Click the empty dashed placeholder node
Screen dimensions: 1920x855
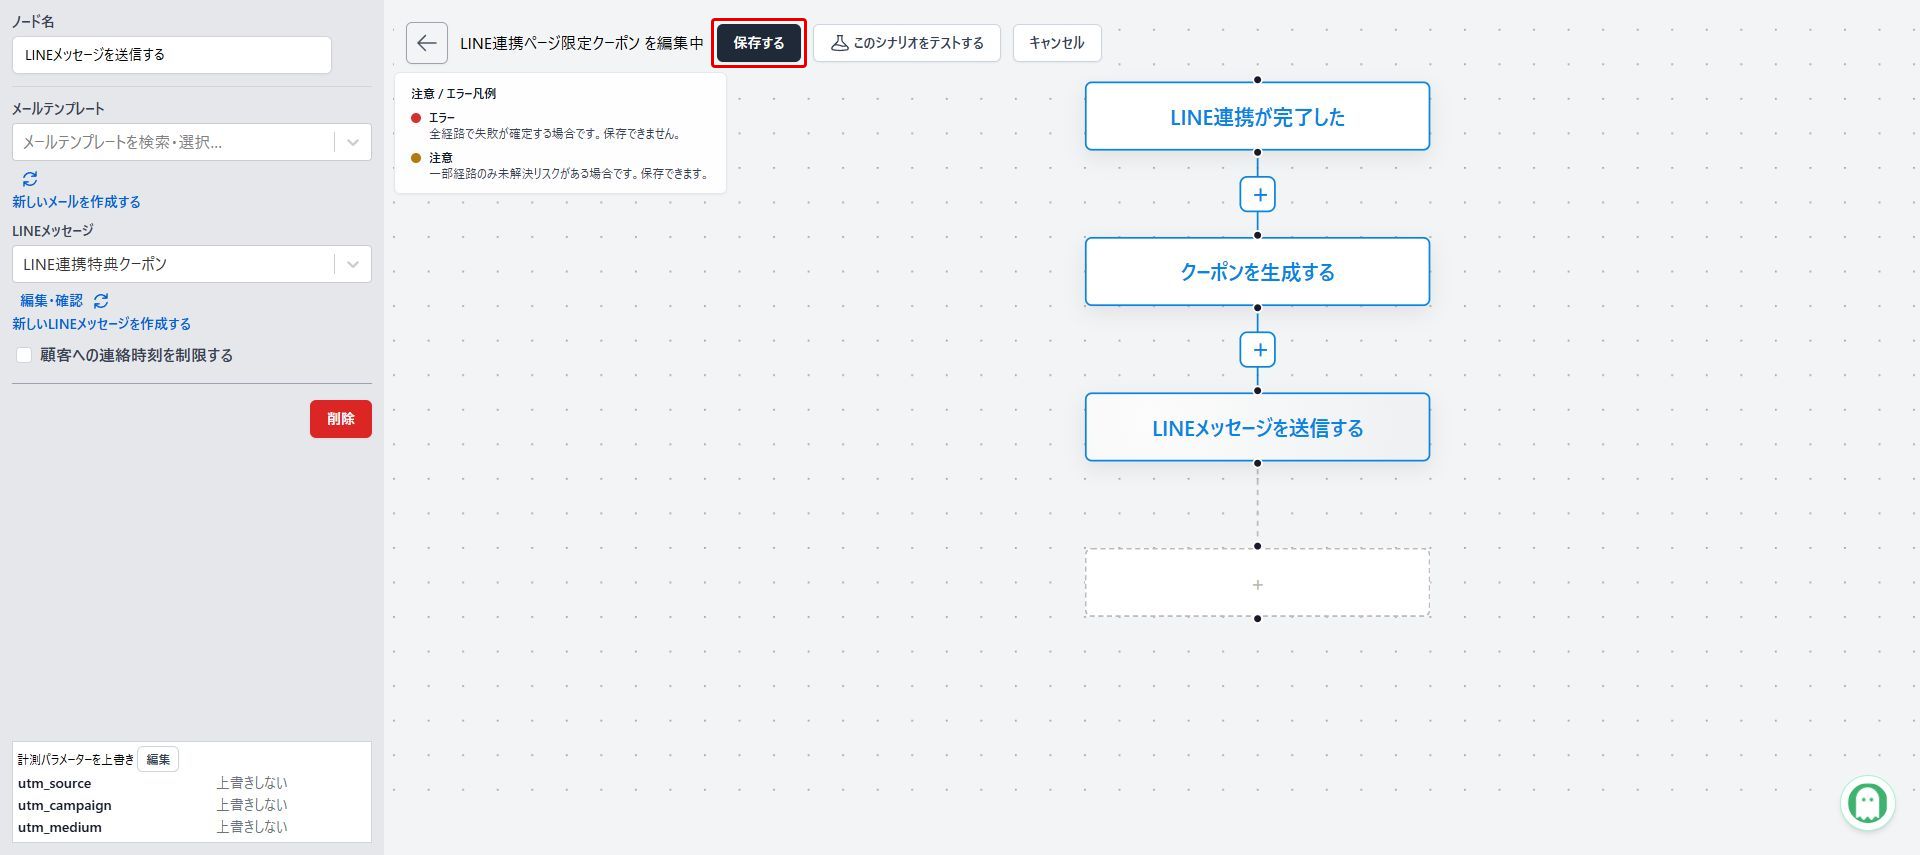[x=1257, y=583]
